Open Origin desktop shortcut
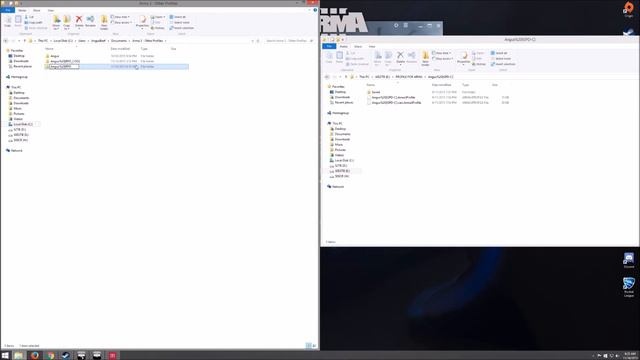 [629, 9]
